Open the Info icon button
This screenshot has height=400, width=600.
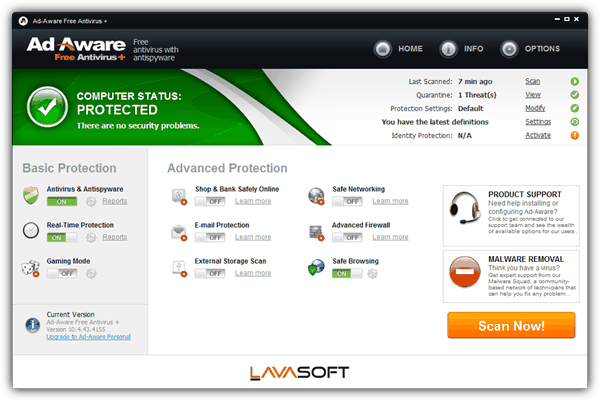coord(448,49)
